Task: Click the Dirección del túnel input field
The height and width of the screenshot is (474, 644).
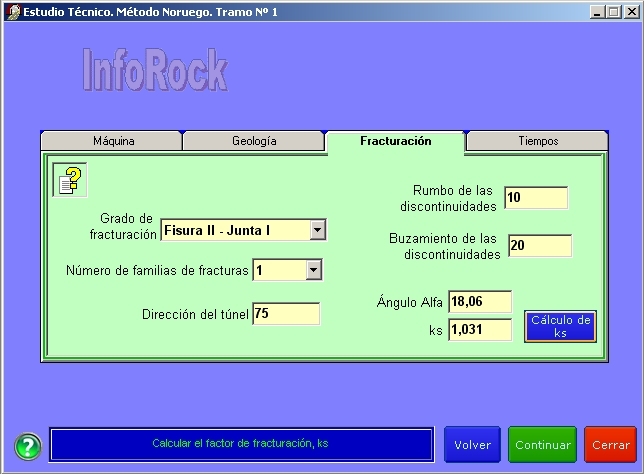Action: [286, 314]
